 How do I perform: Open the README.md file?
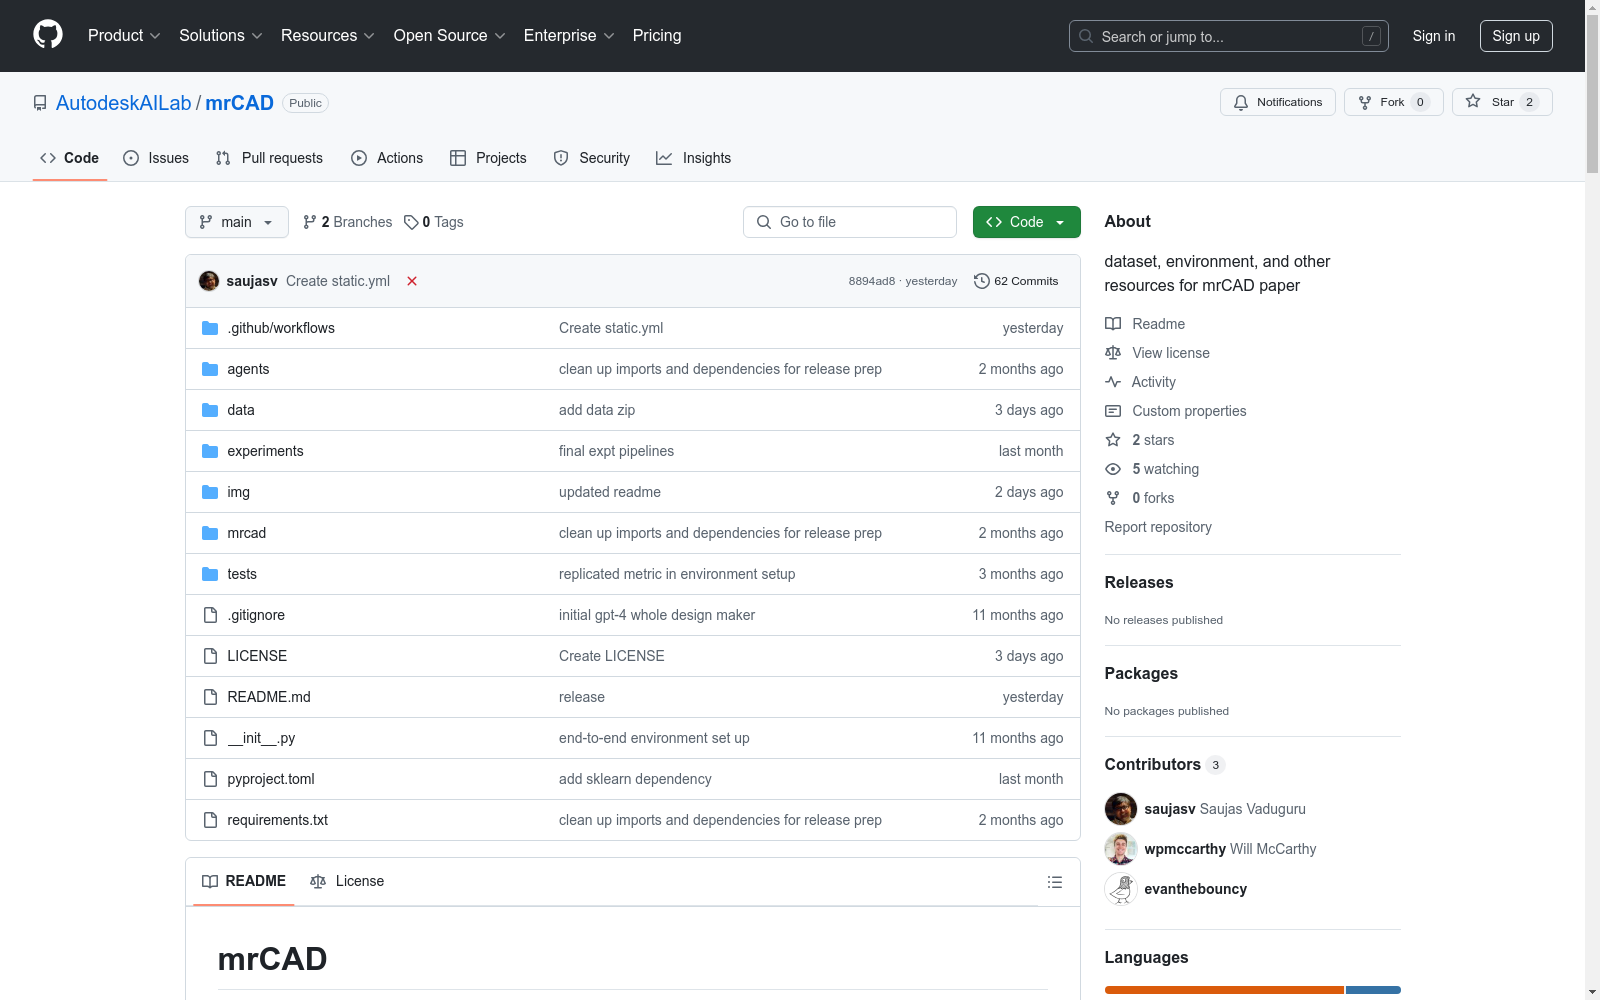coord(269,697)
